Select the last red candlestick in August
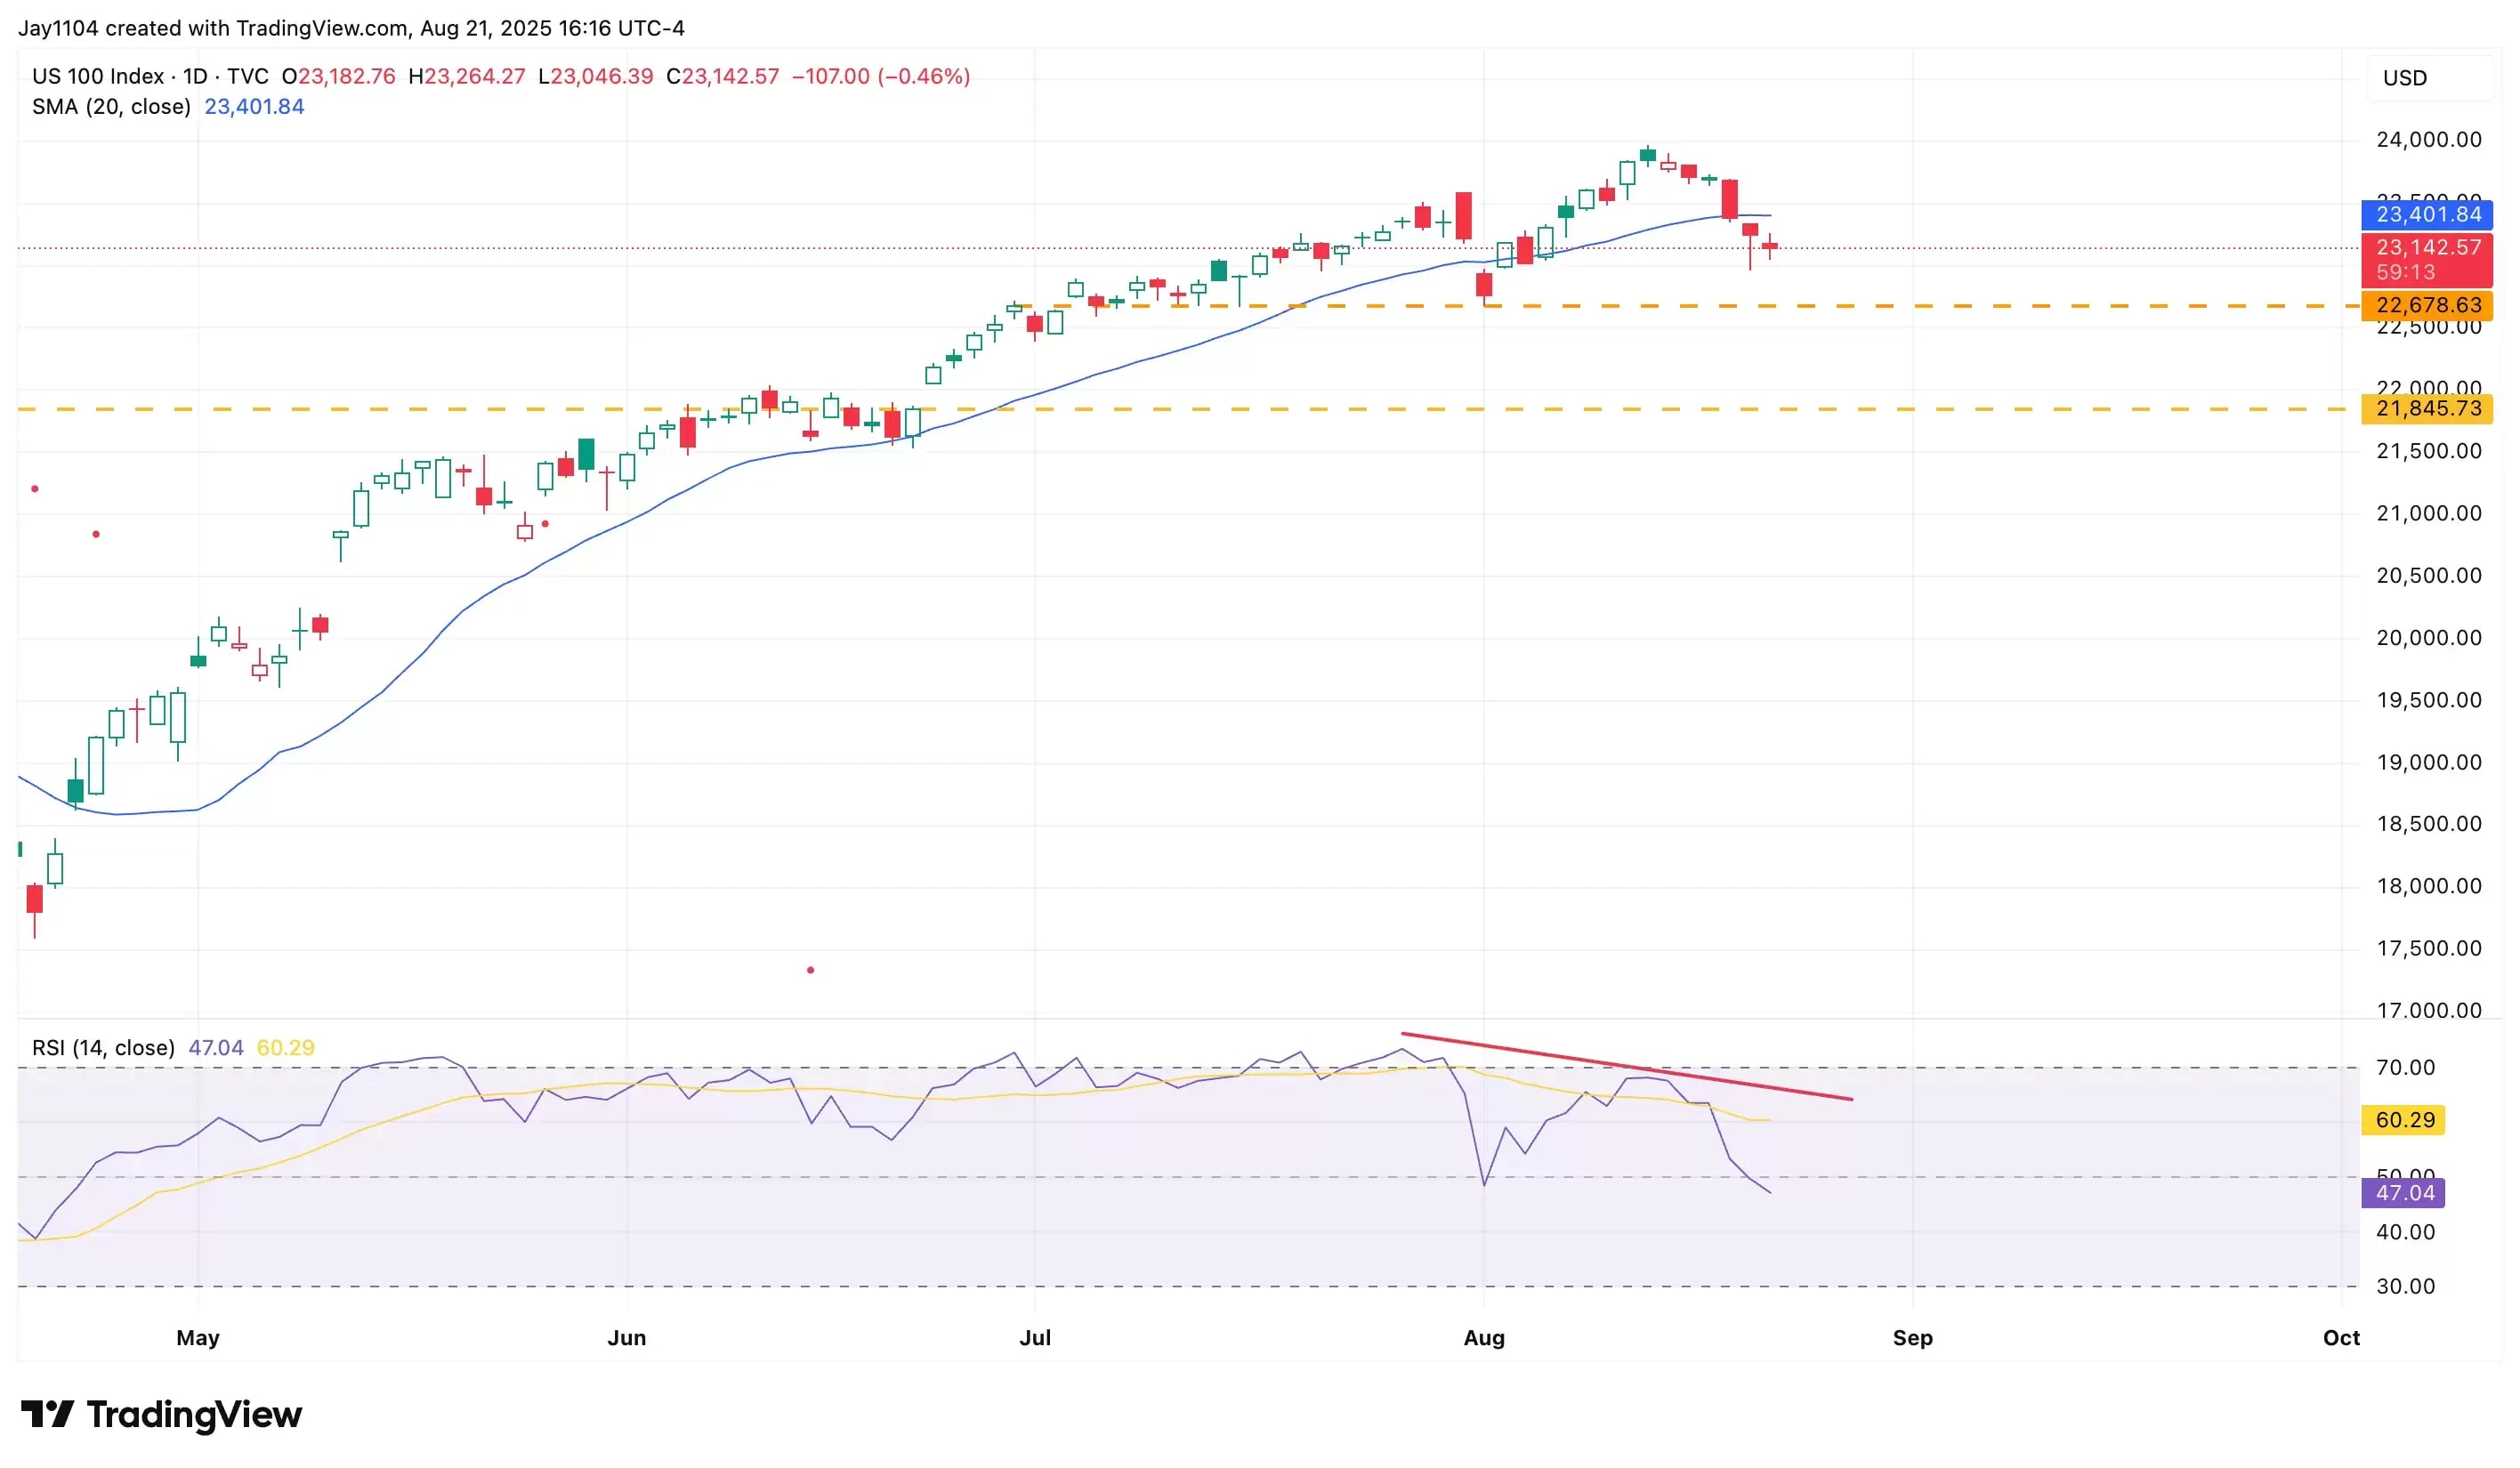 point(1770,246)
